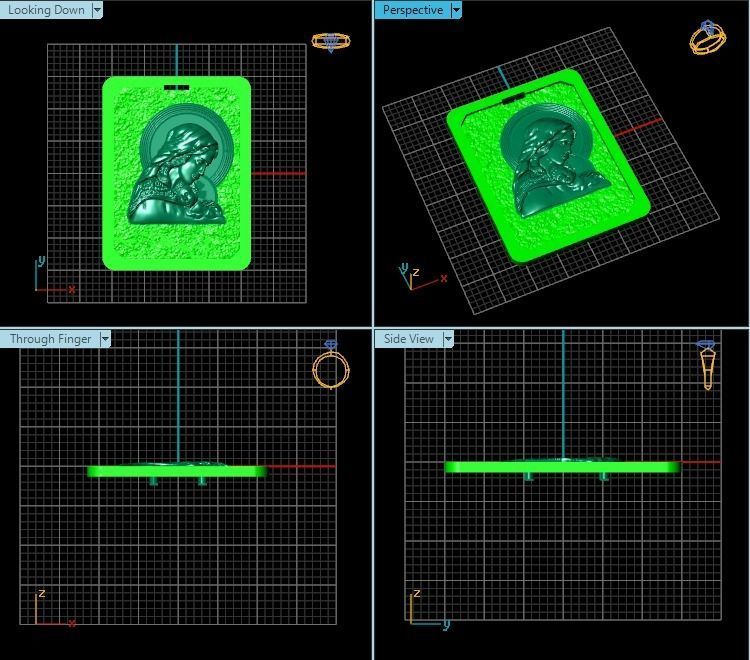Click the Looking Down viewport label
This screenshot has height=660, width=750.
pos(46,10)
